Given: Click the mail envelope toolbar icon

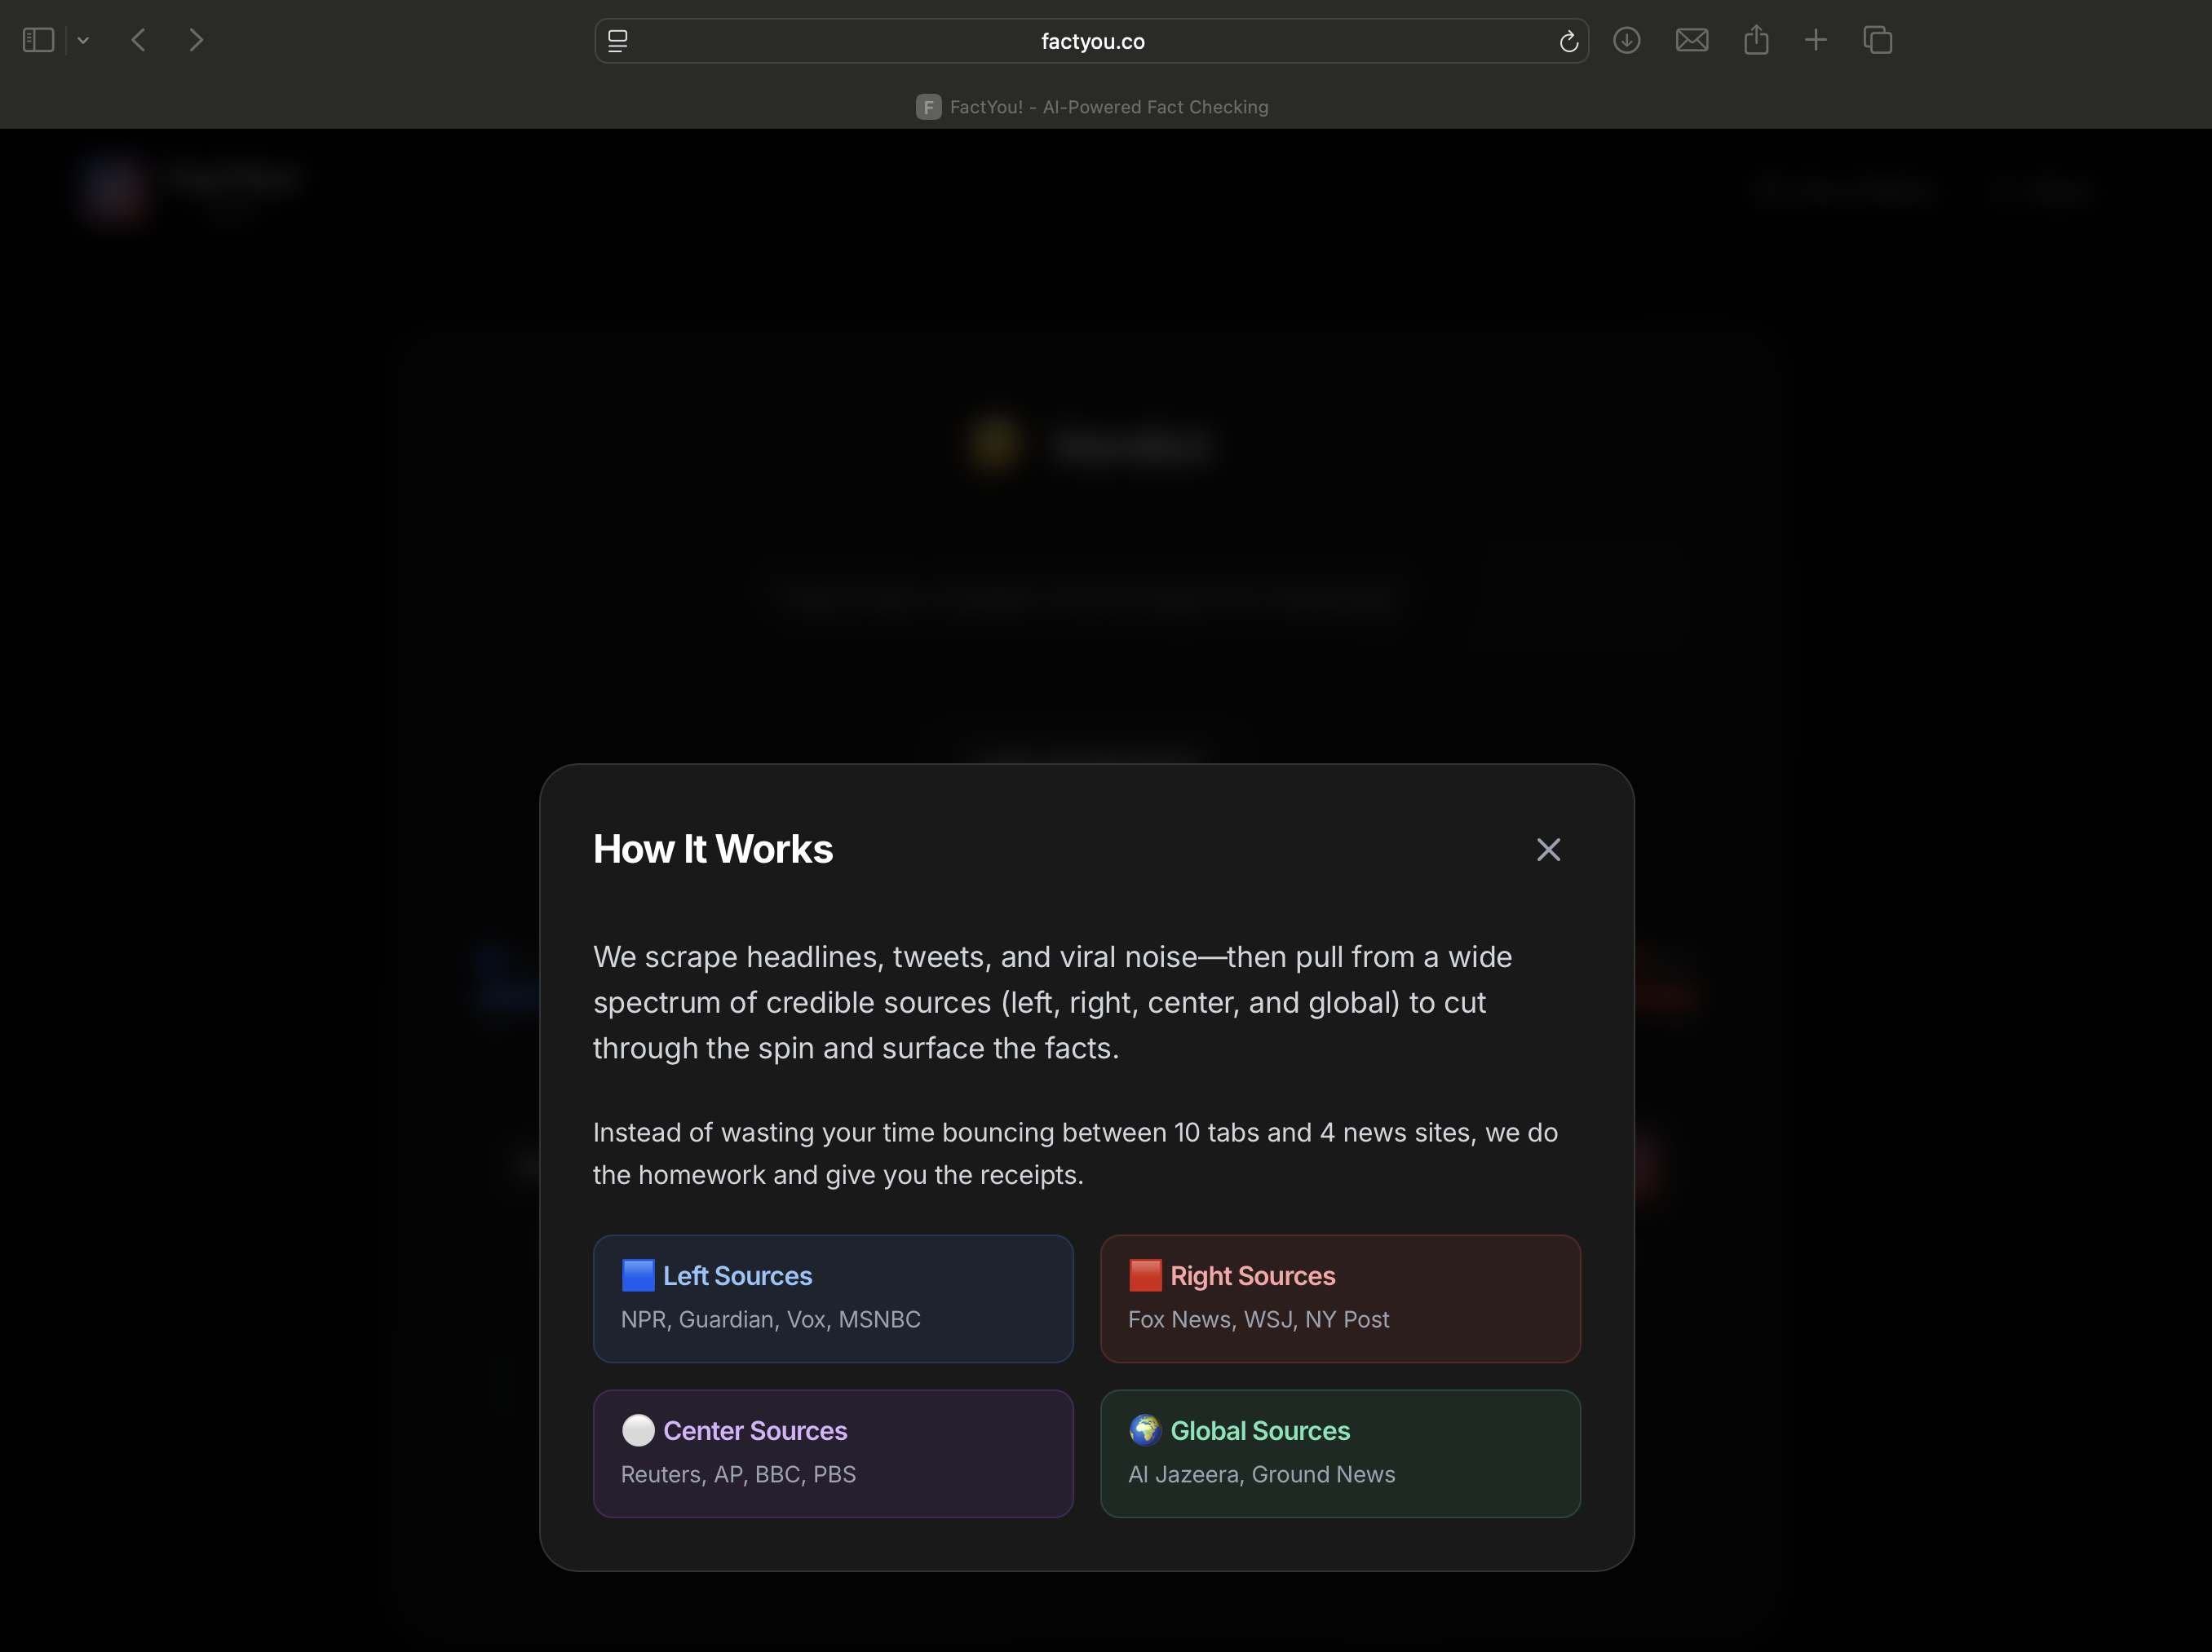Looking at the screenshot, I should pos(1692,40).
